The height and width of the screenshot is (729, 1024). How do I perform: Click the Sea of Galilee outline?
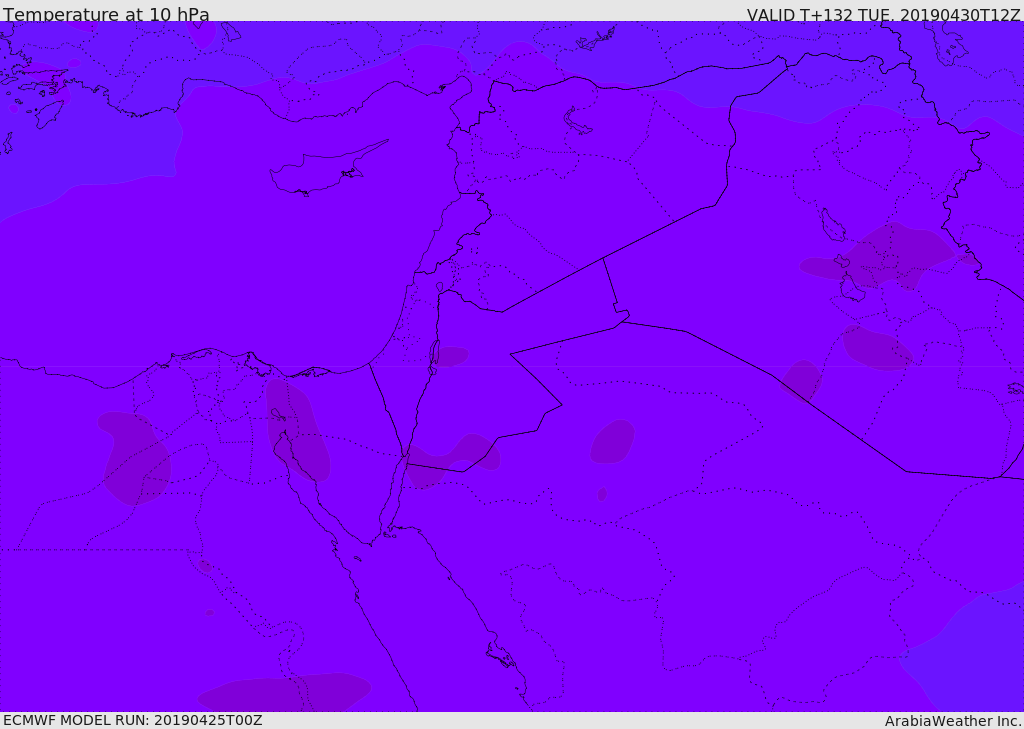tap(440, 287)
